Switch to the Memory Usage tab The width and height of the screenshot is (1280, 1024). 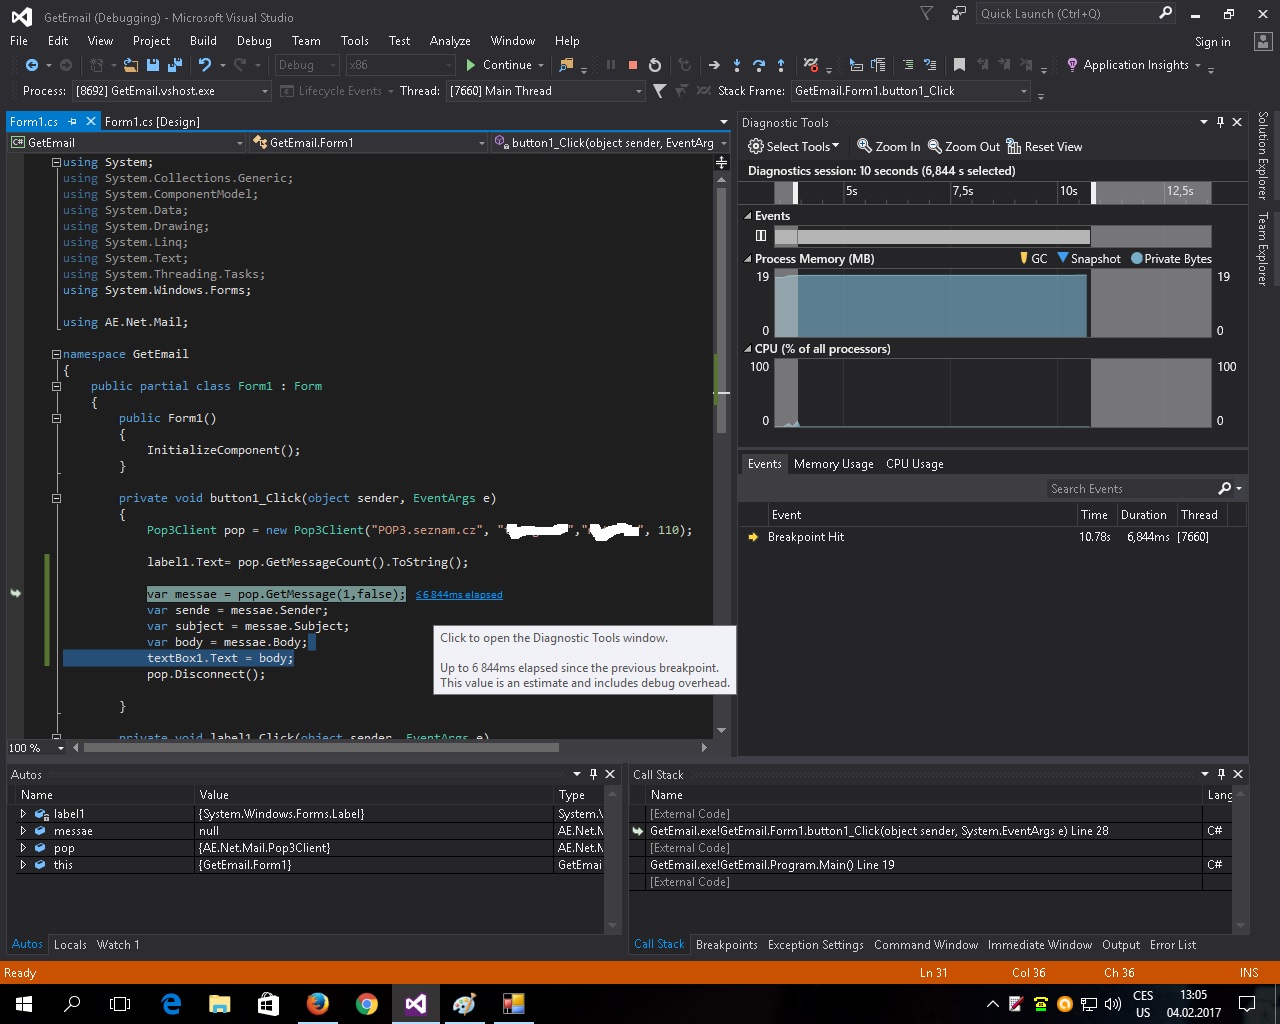(x=833, y=464)
